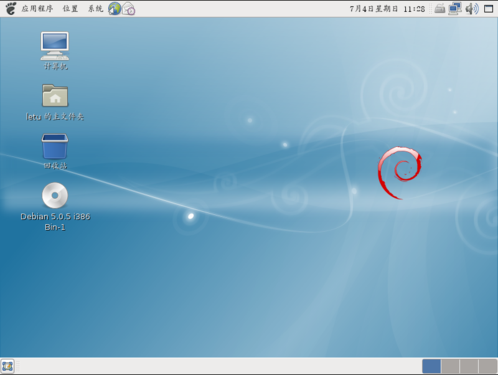
Task: Launch the Evolution mail icon
Action: pyautogui.click(x=129, y=9)
